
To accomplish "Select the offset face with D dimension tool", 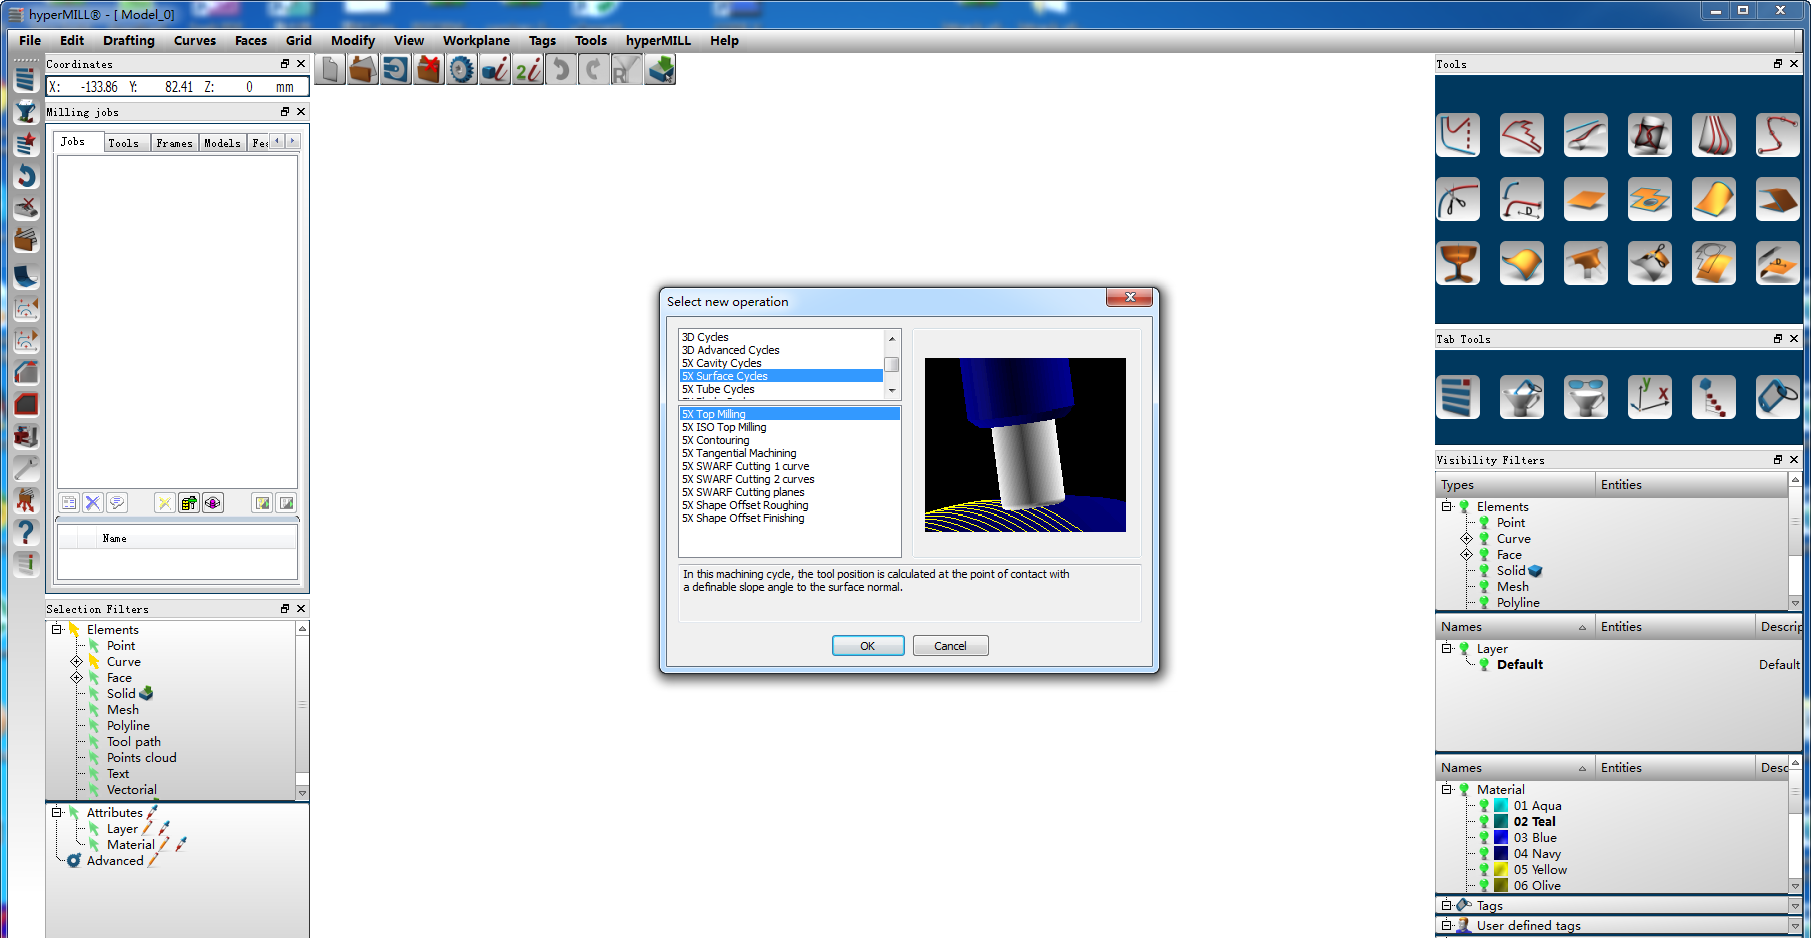I will click(x=1778, y=263).
